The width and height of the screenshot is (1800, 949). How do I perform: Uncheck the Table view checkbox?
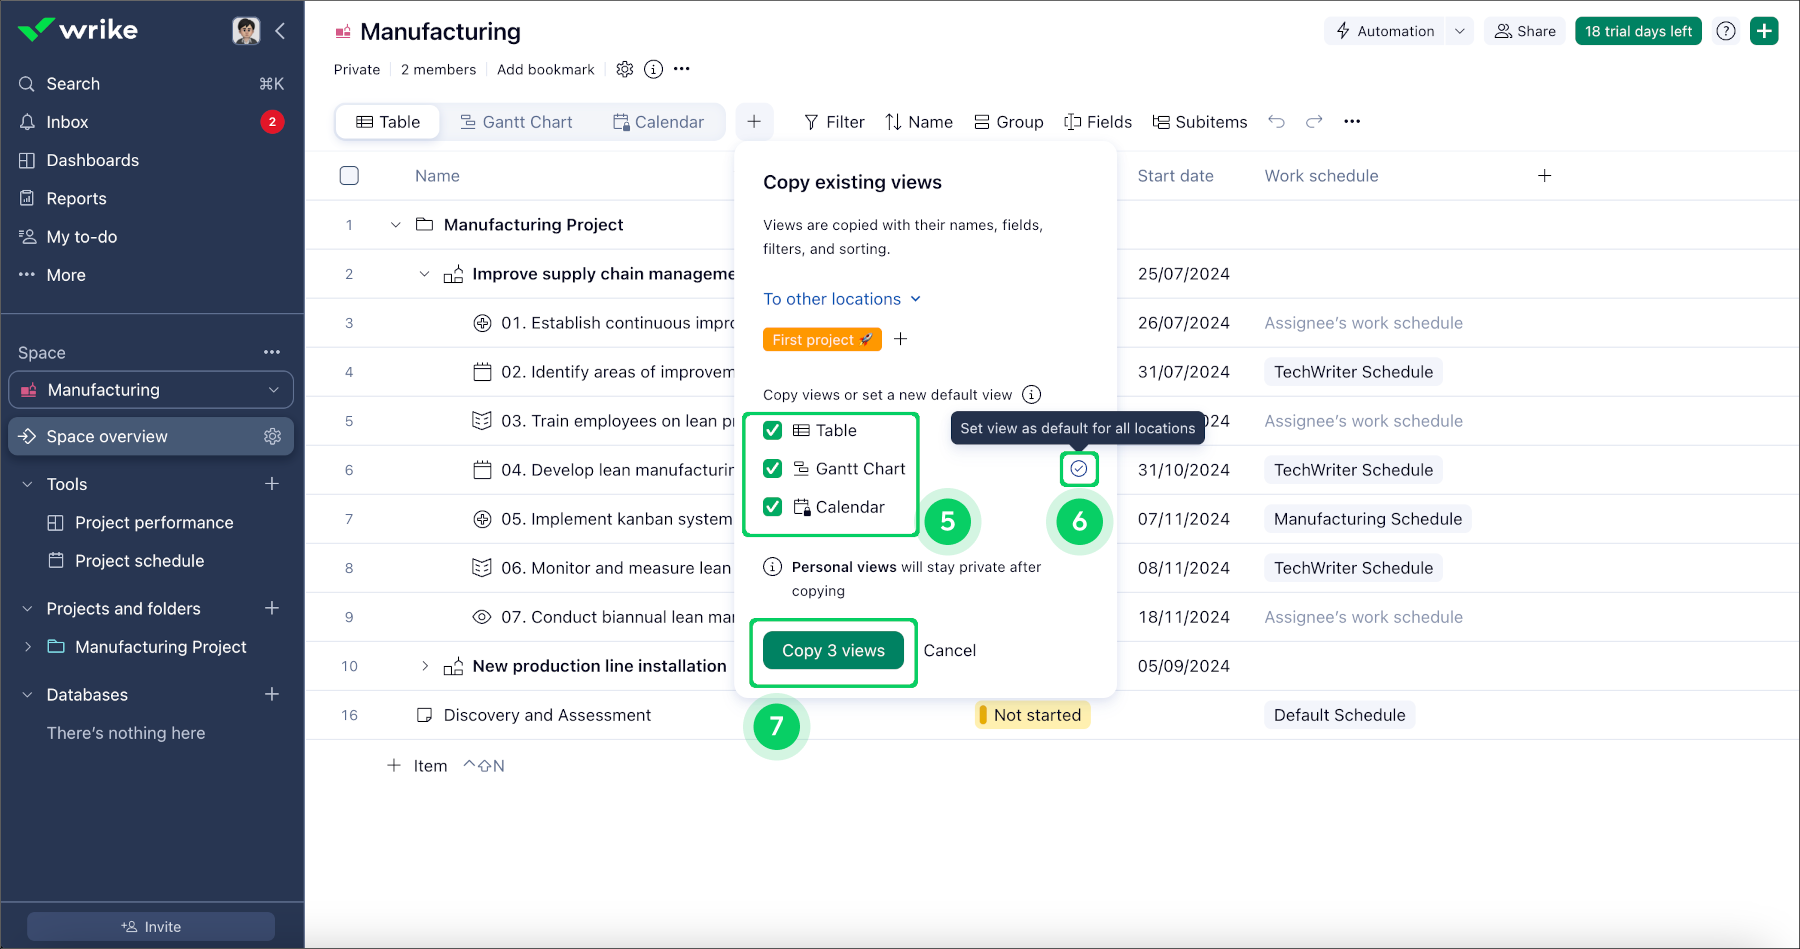click(773, 431)
